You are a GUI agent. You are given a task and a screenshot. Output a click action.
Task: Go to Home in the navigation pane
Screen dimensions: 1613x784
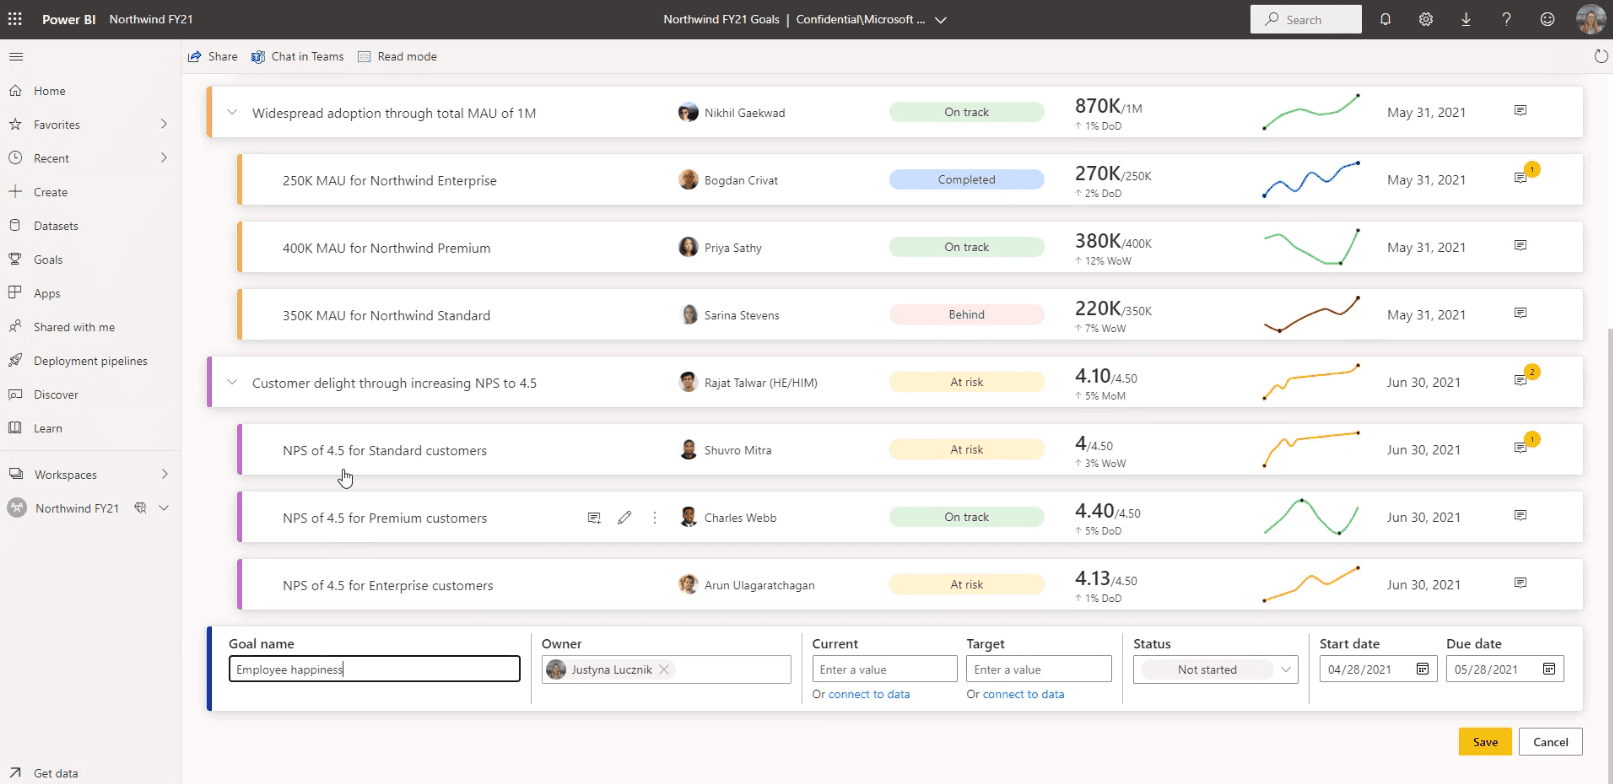pyautogui.click(x=50, y=91)
